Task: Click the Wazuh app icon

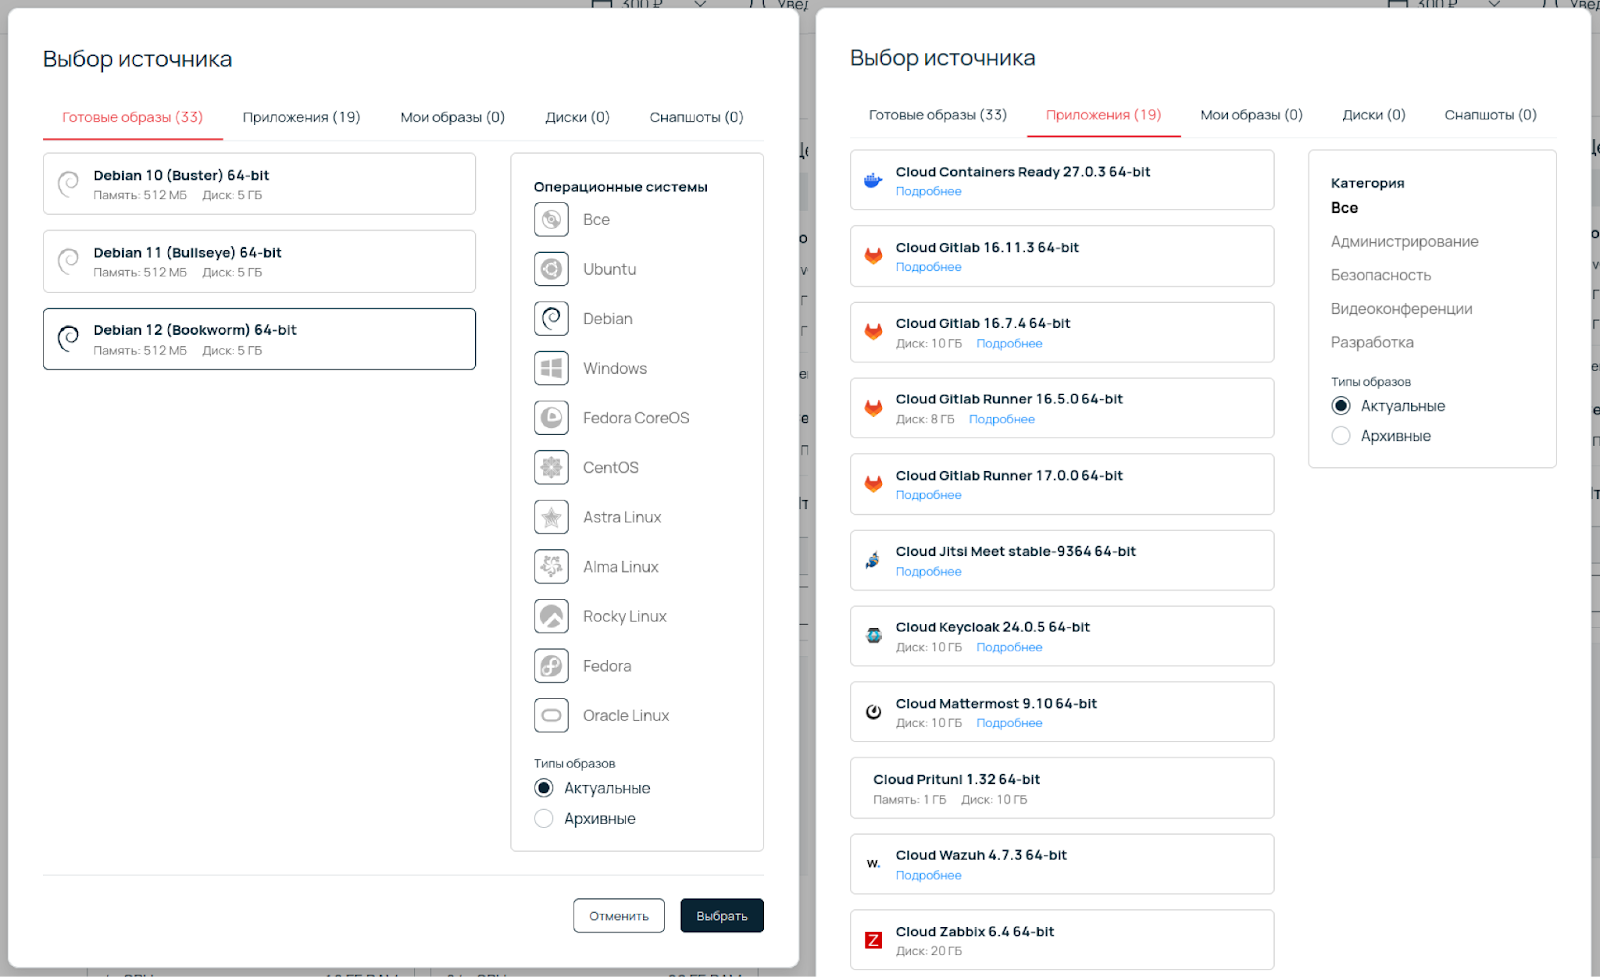Action: [x=873, y=864]
